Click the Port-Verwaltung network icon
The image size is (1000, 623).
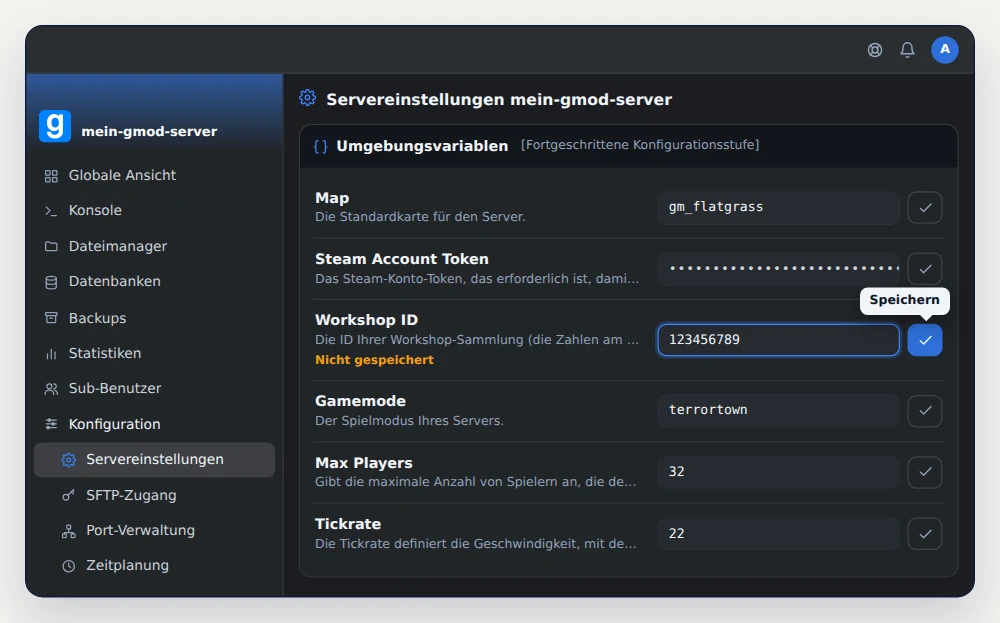(68, 531)
